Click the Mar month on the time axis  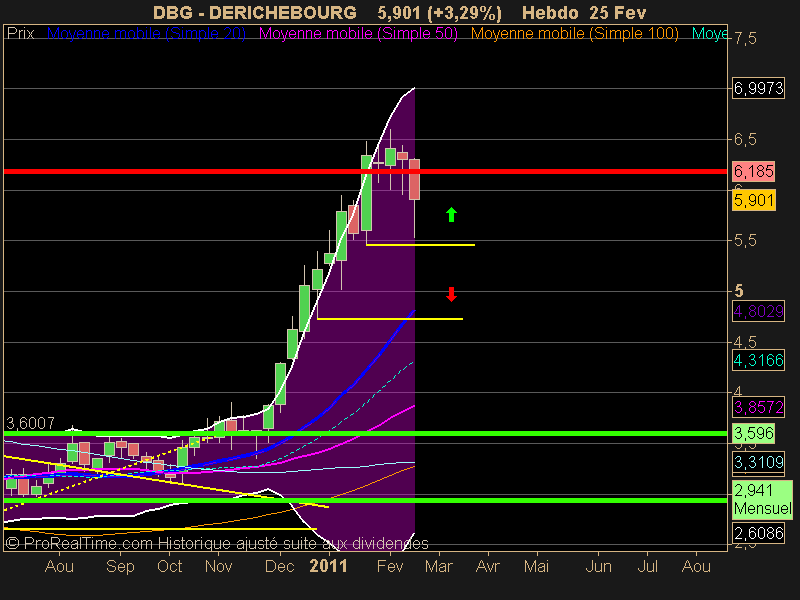(x=439, y=566)
